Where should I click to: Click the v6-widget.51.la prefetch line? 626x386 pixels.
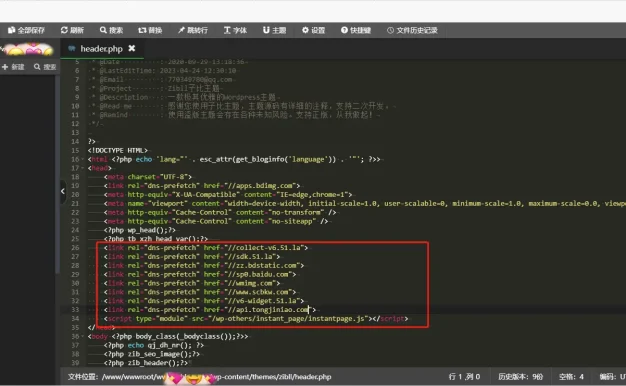[204, 301]
